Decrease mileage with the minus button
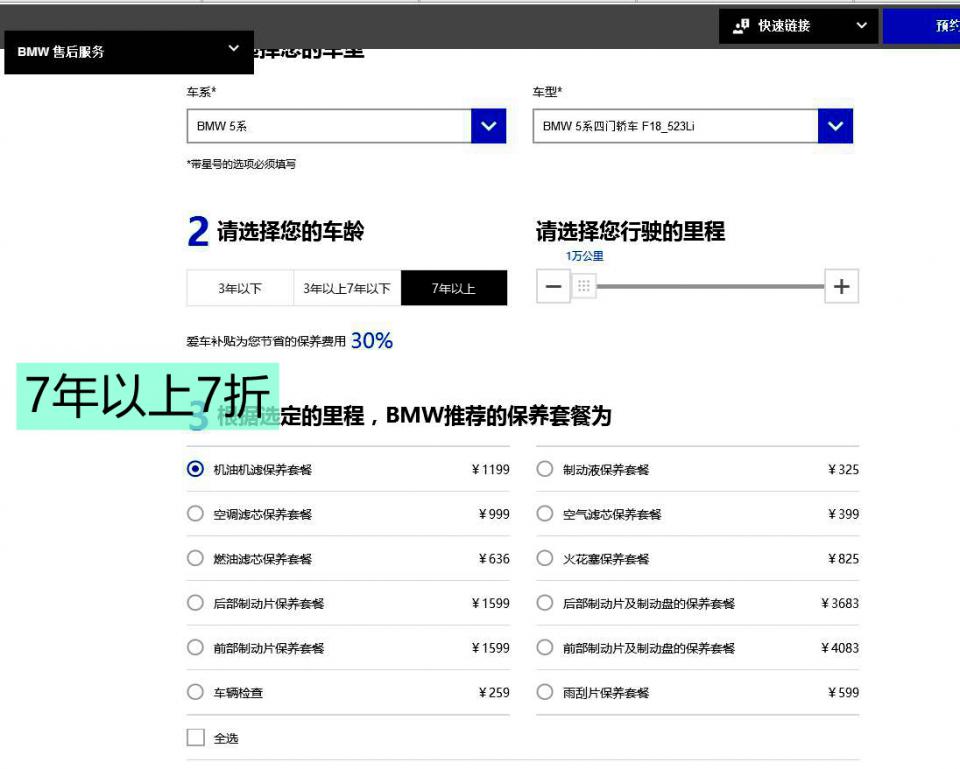 coord(553,286)
